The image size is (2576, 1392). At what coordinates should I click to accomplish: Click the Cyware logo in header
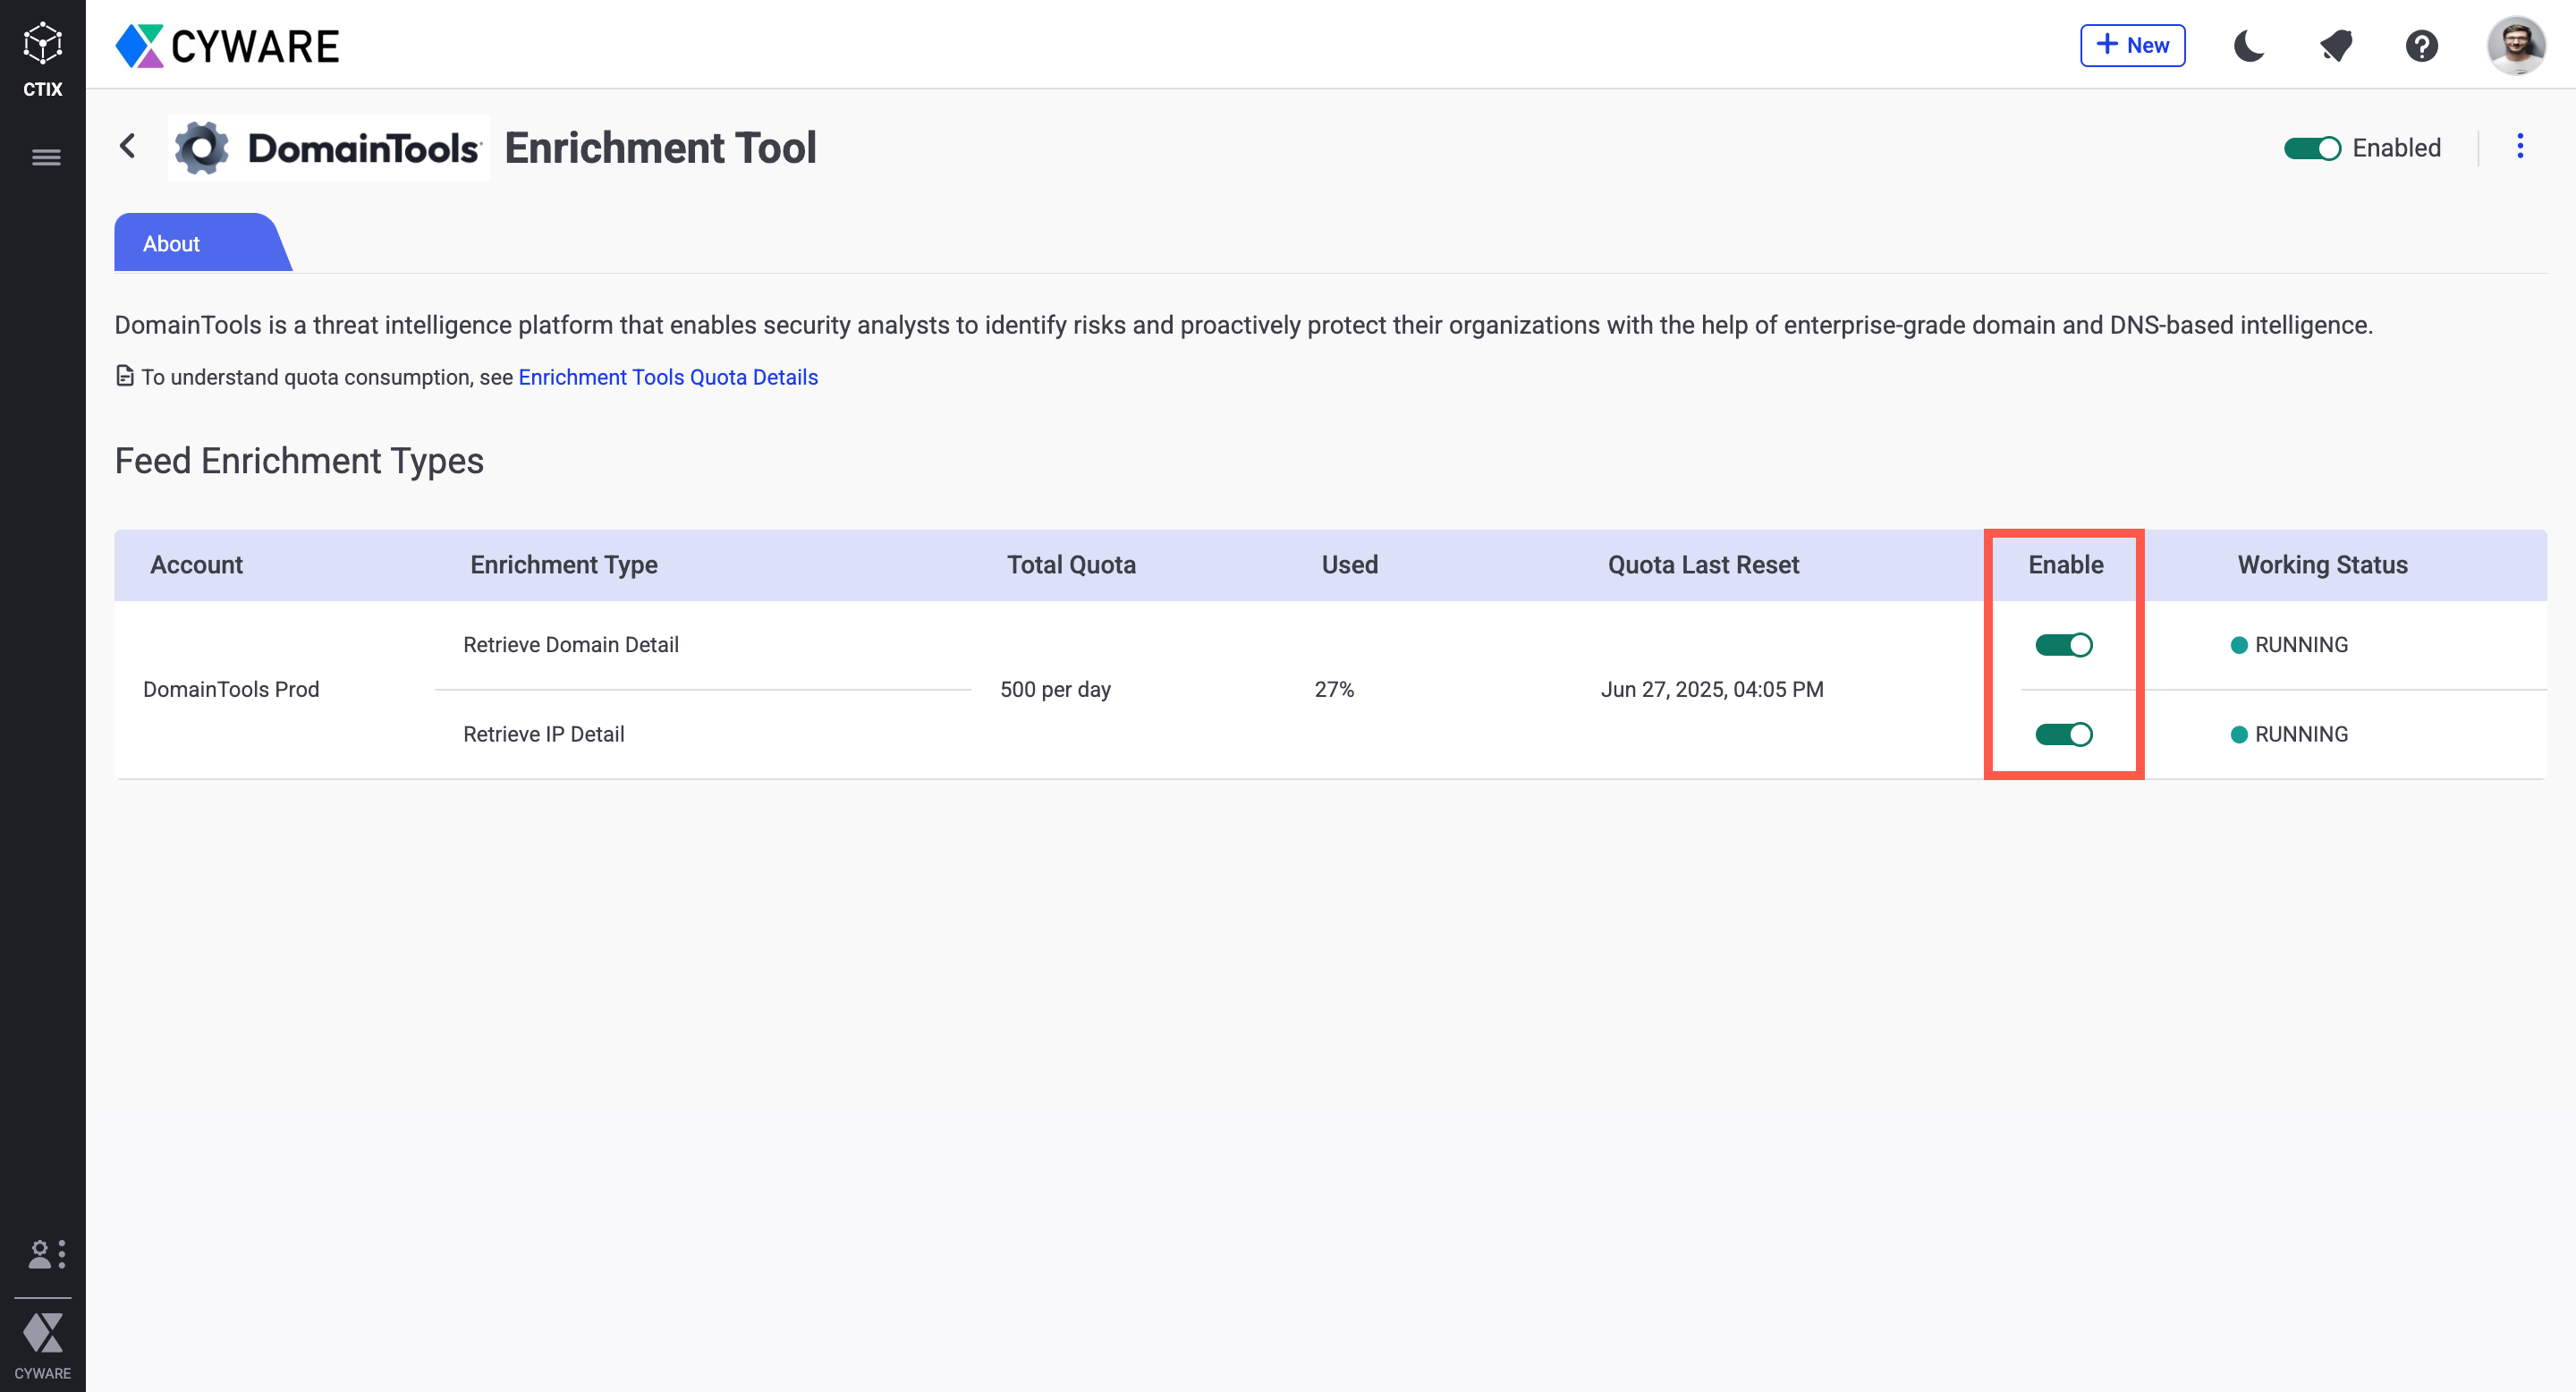[228, 46]
